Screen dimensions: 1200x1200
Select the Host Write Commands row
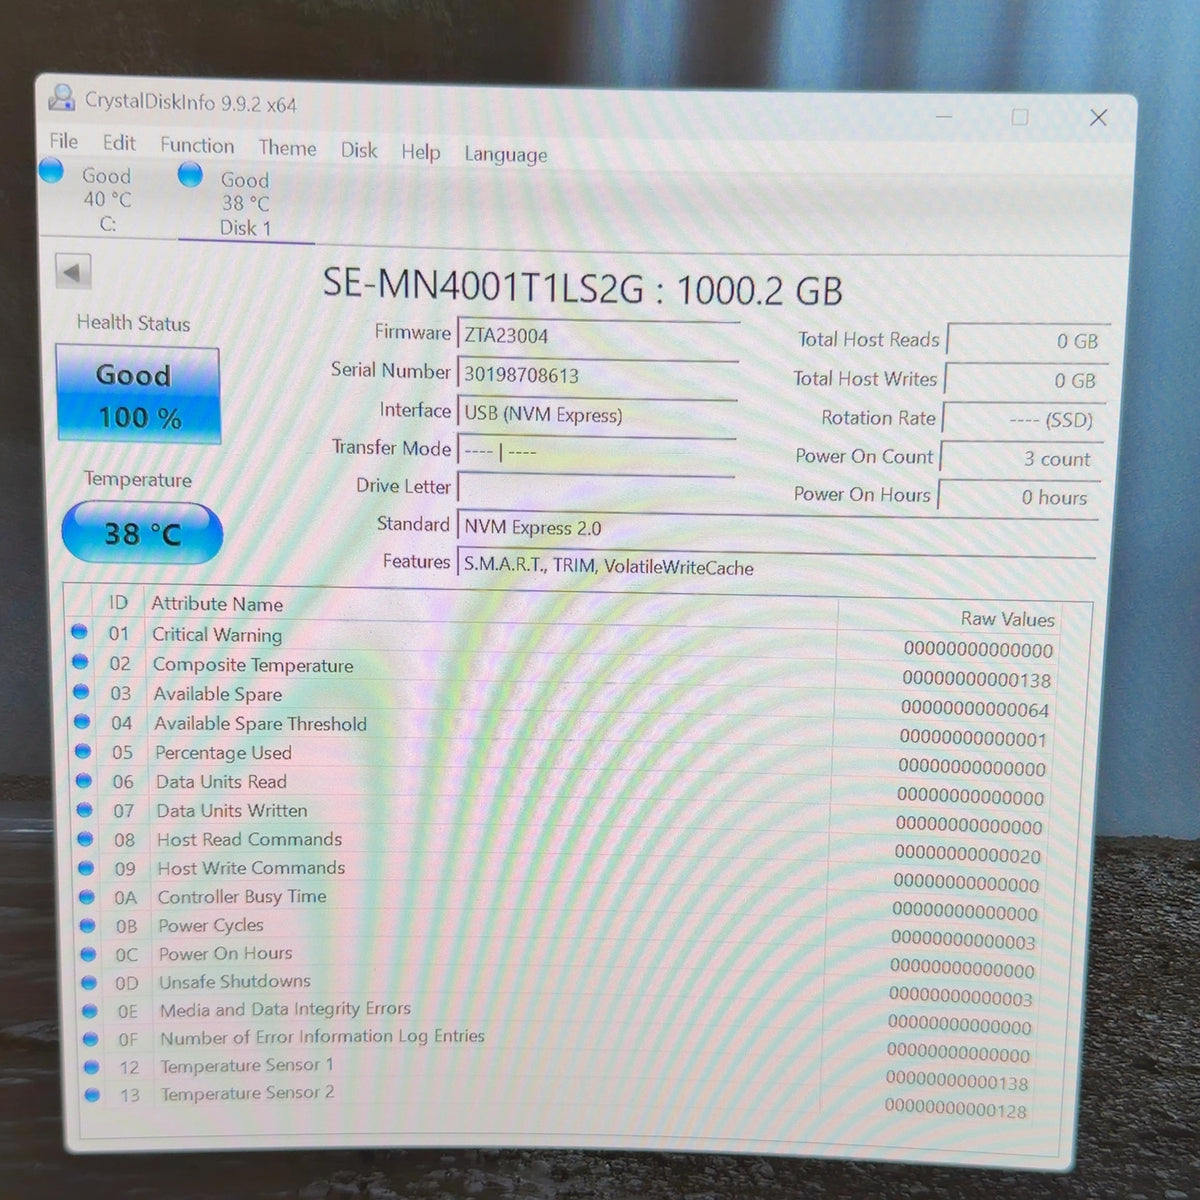563,875
